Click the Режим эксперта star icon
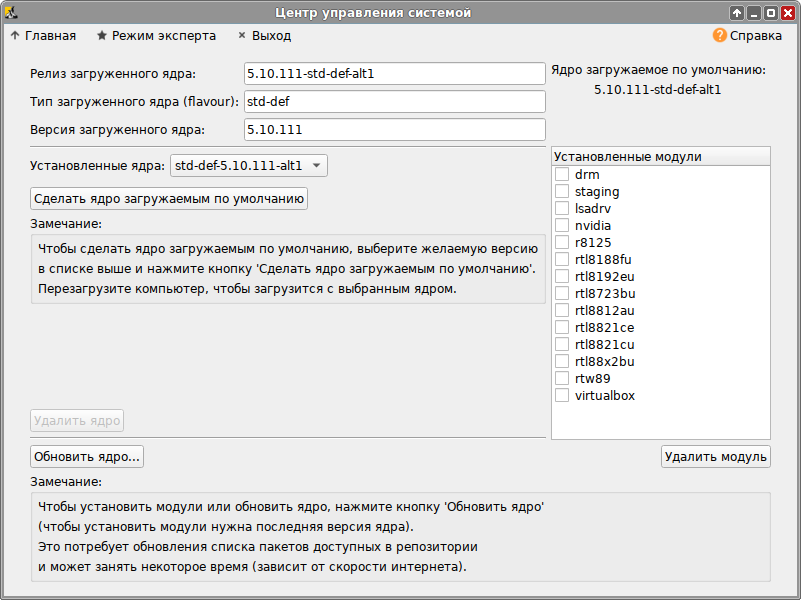This screenshot has height=600, width=801. [x=102, y=35]
